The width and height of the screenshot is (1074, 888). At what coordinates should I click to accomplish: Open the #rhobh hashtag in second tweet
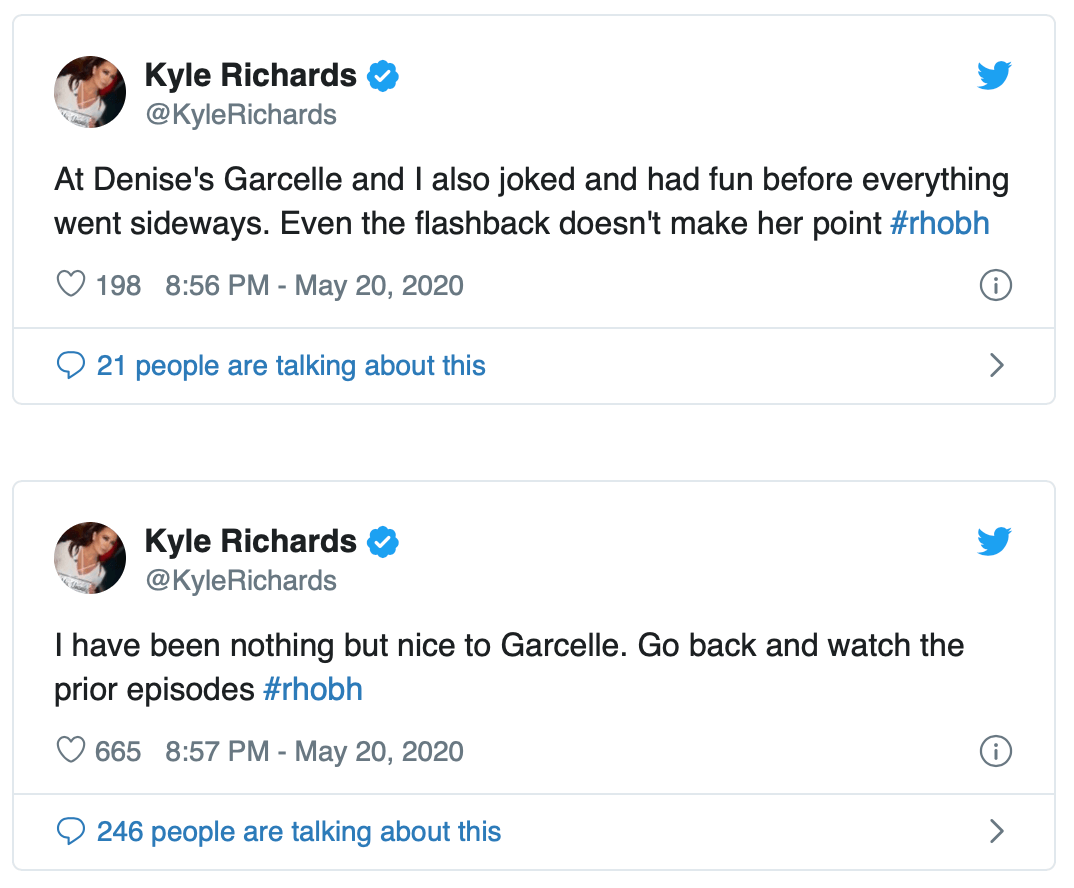pos(312,689)
